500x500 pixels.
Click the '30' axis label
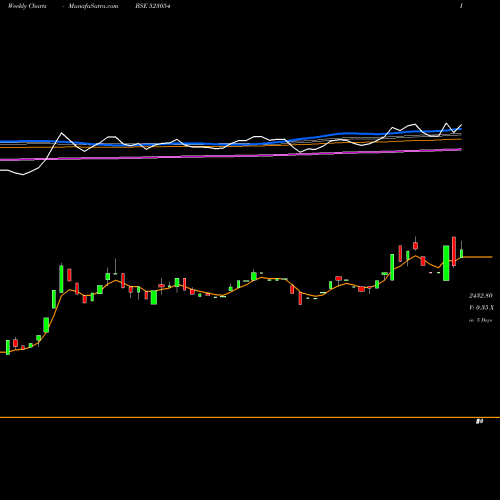pos(479,422)
